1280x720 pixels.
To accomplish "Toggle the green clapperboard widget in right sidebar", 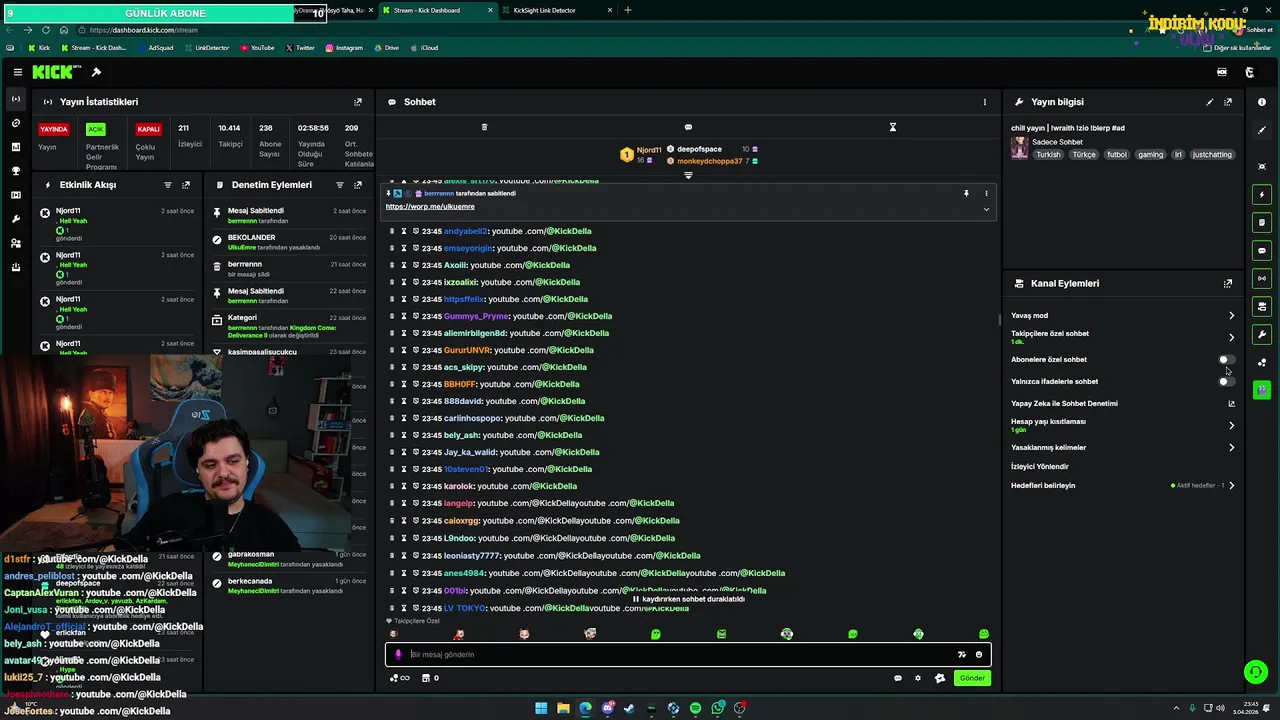I will (1262, 390).
